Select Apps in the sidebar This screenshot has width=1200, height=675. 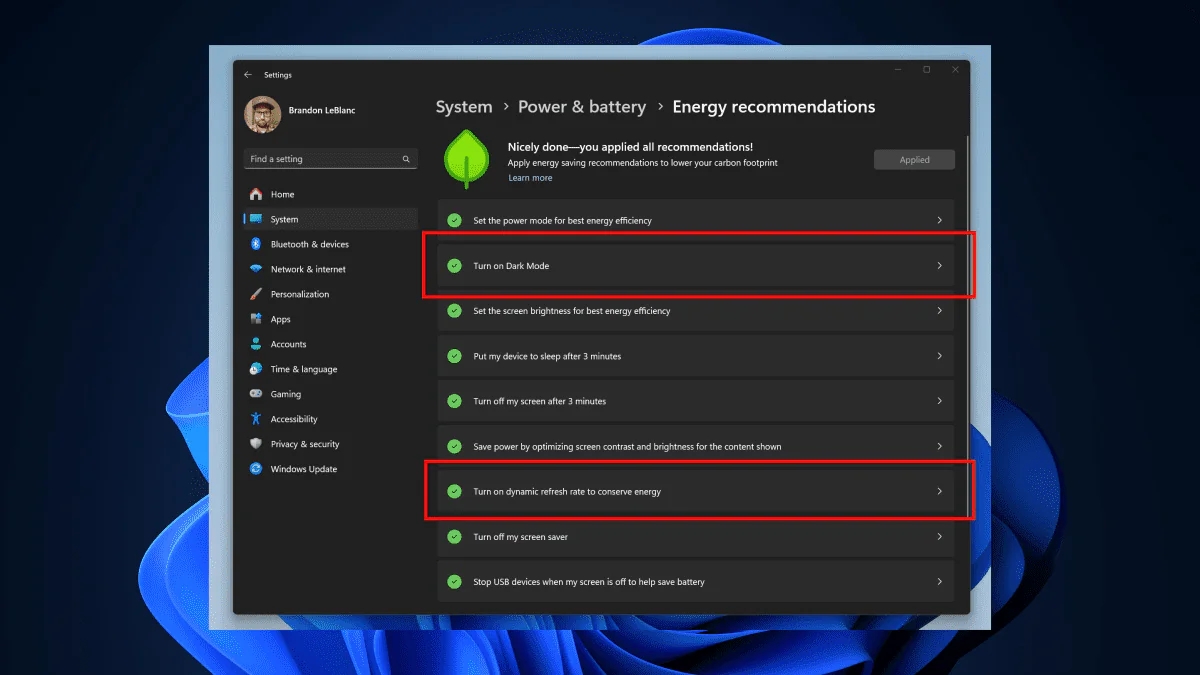(x=280, y=319)
